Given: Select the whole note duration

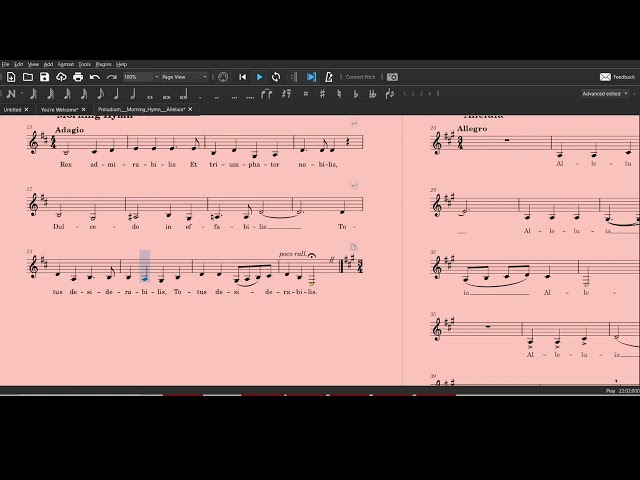Looking at the screenshot, I should click(x=150, y=97).
